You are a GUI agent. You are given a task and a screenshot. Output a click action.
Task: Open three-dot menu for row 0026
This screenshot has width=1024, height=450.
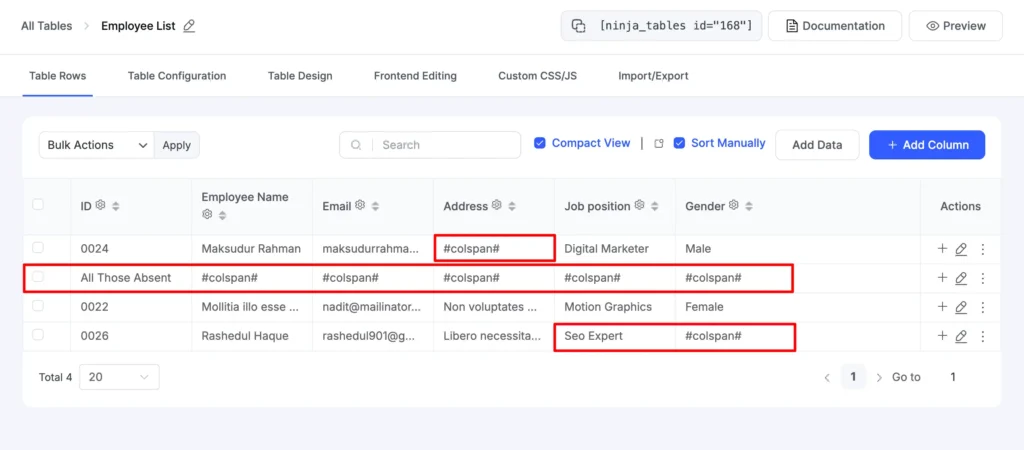pyautogui.click(x=982, y=336)
